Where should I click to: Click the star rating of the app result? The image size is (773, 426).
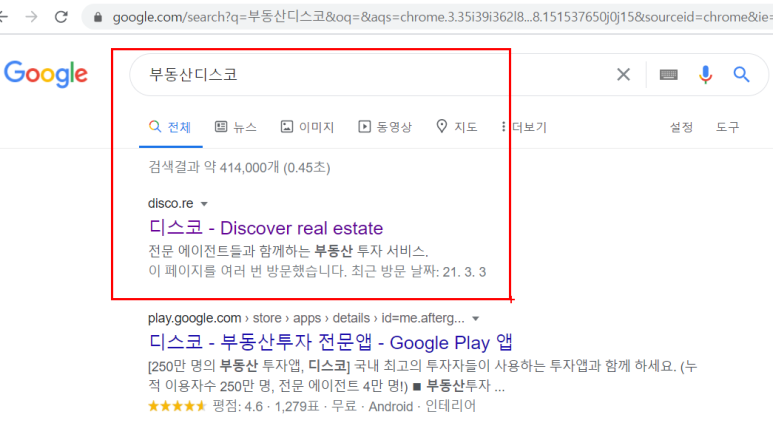pos(177,406)
